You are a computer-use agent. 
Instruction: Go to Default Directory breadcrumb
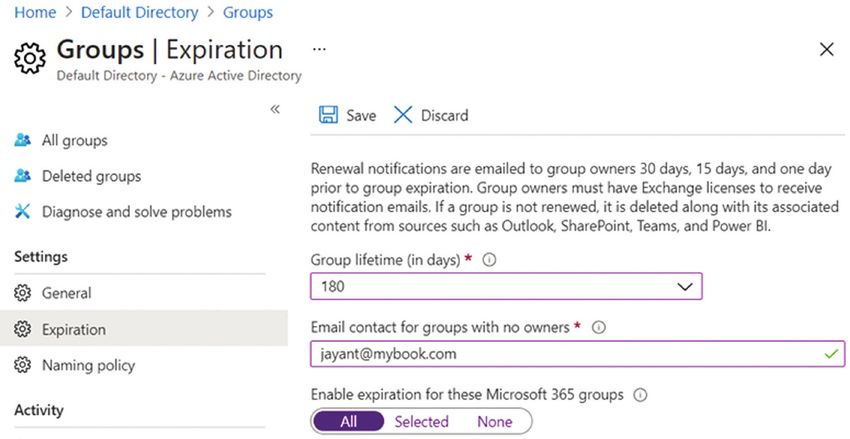(x=139, y=12)
